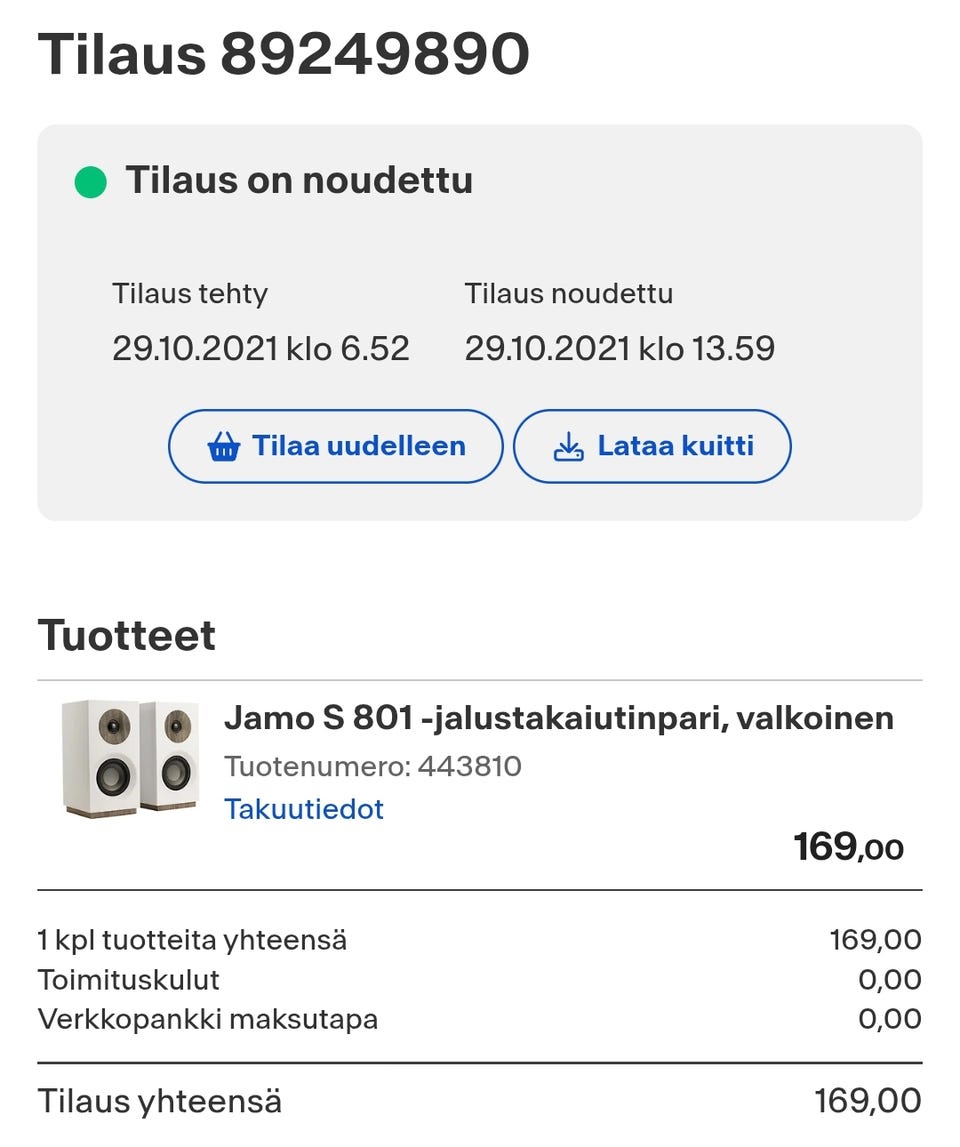This screenshot has height=1147, width=960.
Task: Click the Tilaus tehty label
Action: point(190,294)
